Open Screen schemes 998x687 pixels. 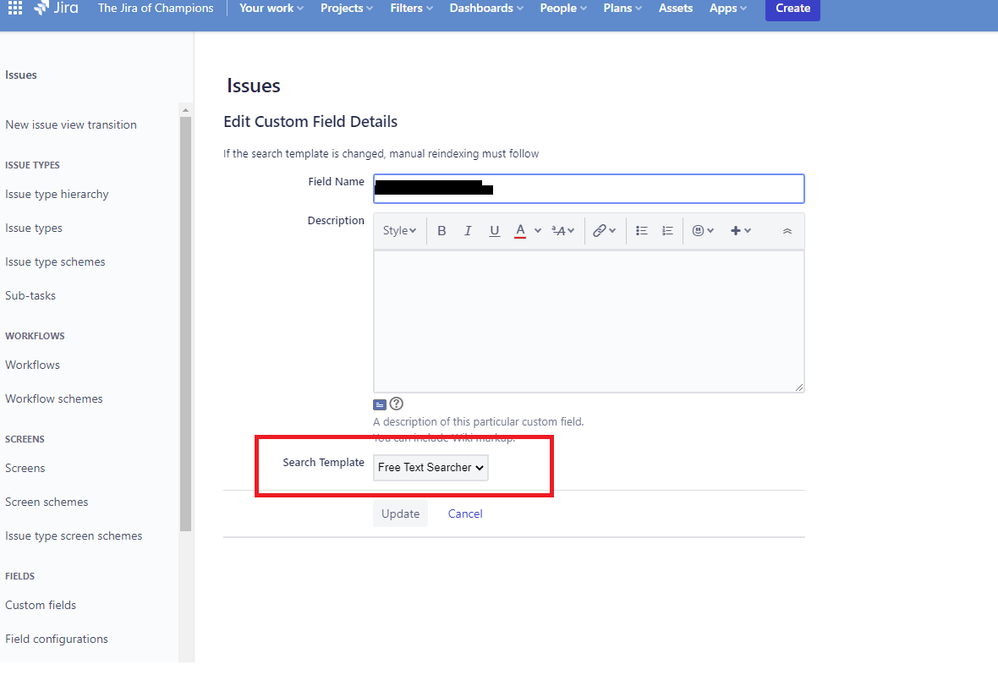click(x=46, y=502)
